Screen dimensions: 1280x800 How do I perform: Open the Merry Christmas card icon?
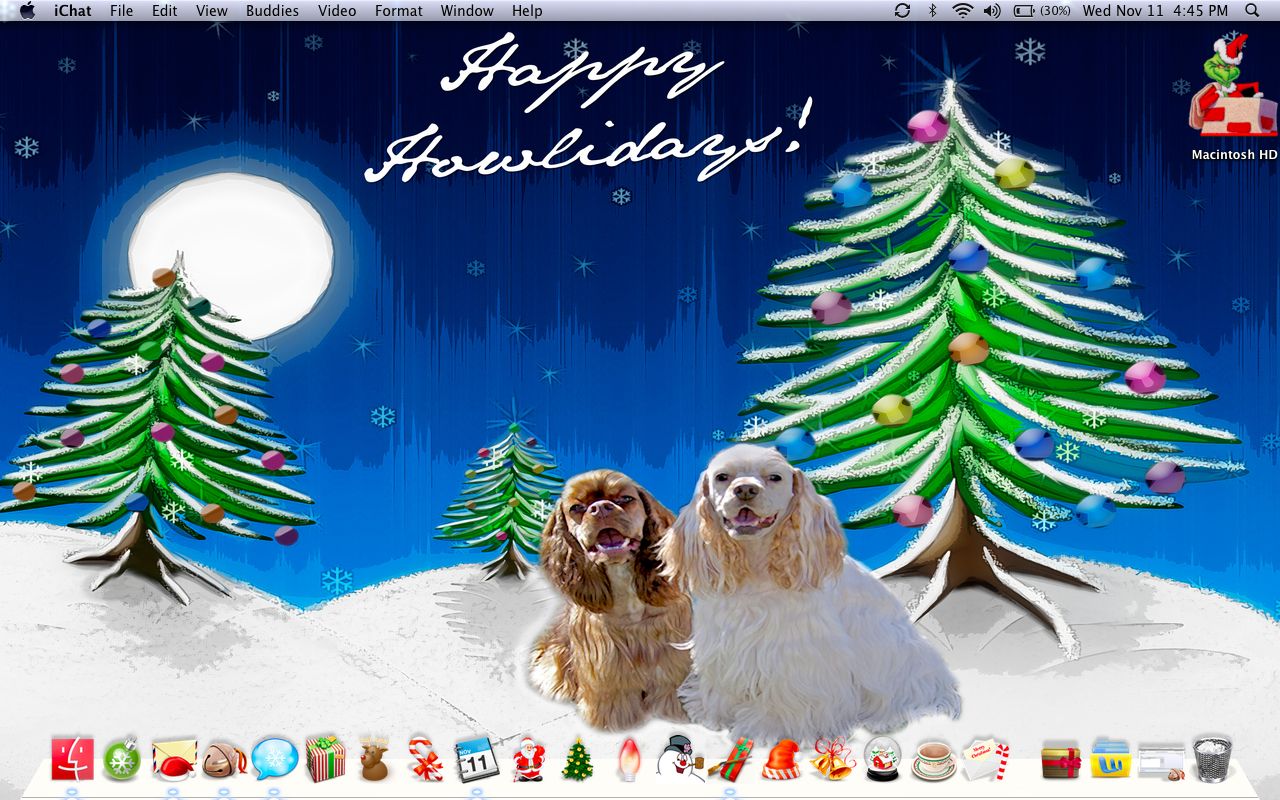point(985,759)
